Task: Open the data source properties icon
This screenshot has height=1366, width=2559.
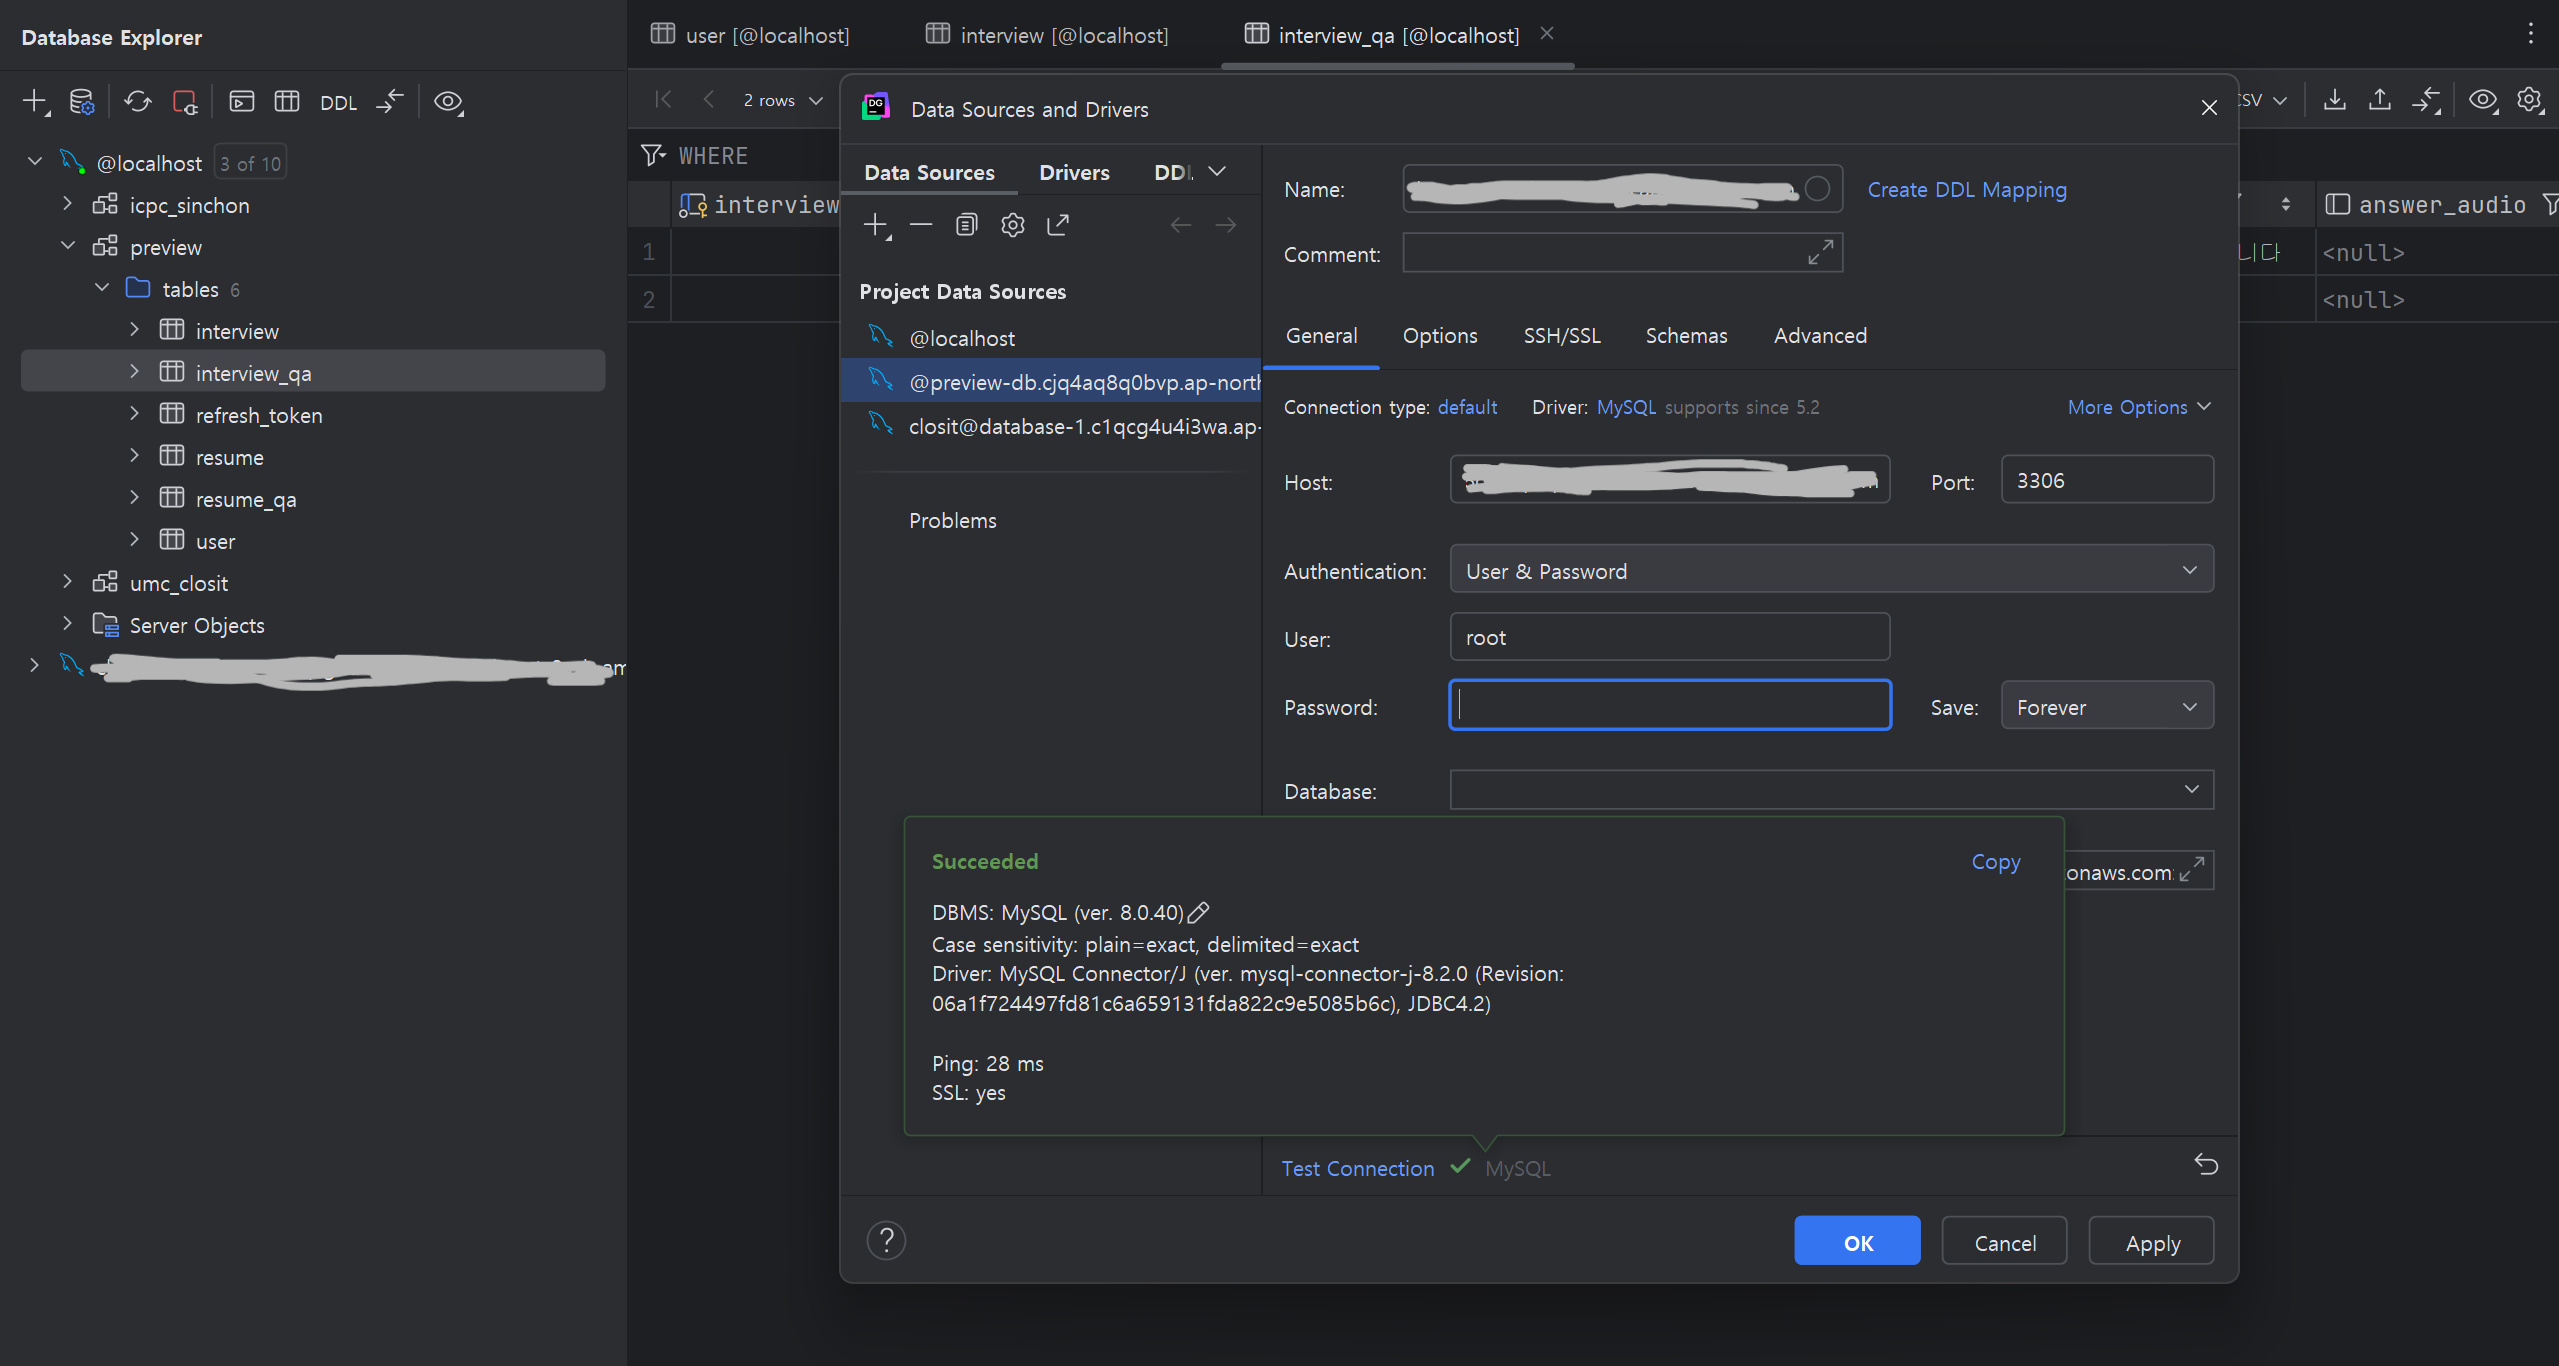Action: [x=82, y=101]
